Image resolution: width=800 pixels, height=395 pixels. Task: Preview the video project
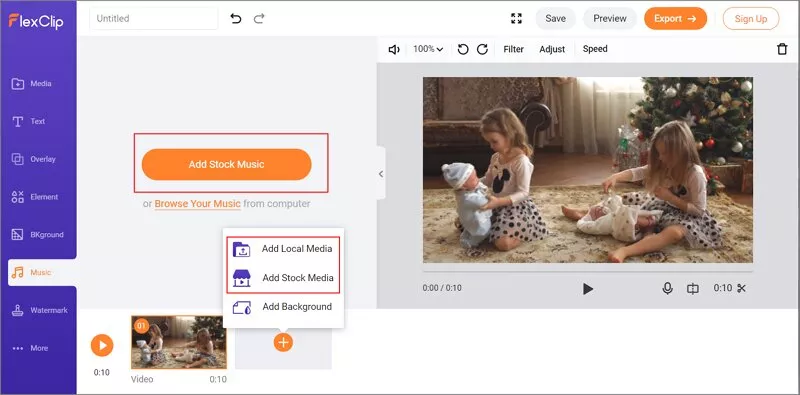tap(610, 18)
